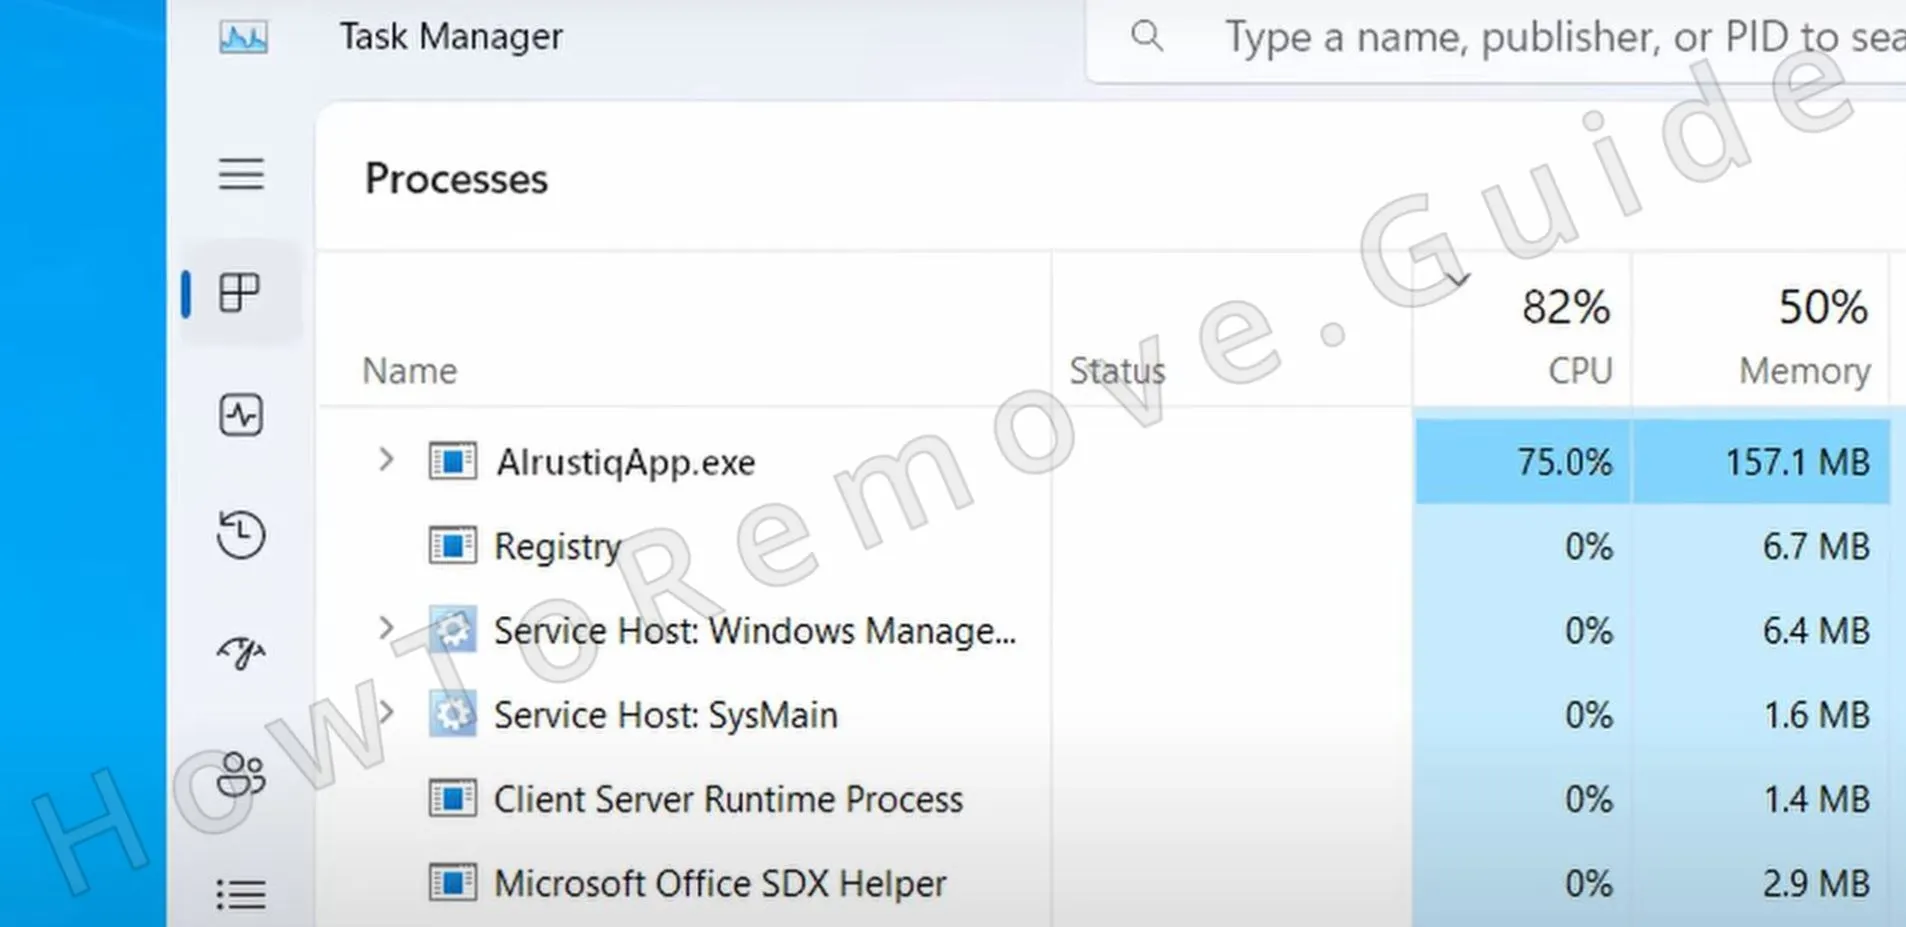
Task: Select the Service Host: SysMain row
Action: coord(1104,714)
